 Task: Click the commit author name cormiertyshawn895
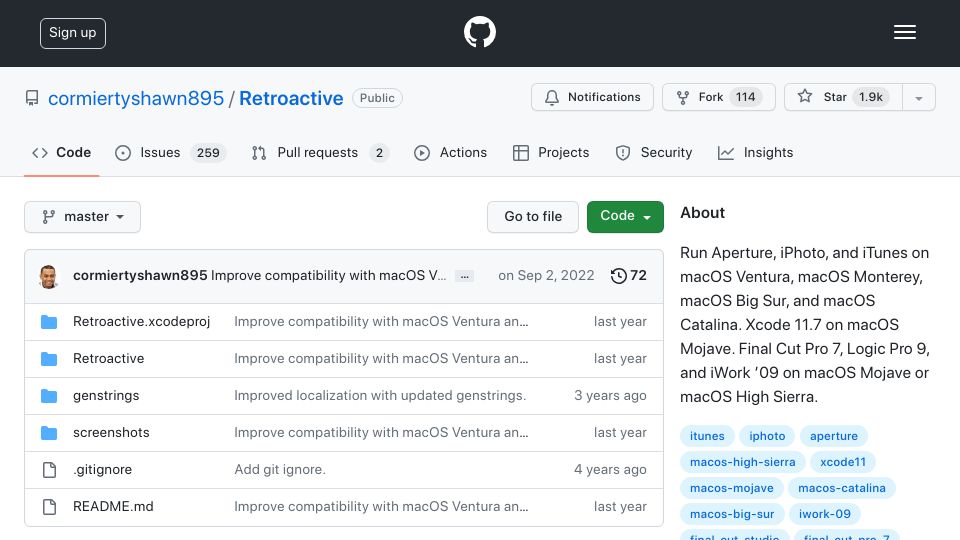pos(140,276)
